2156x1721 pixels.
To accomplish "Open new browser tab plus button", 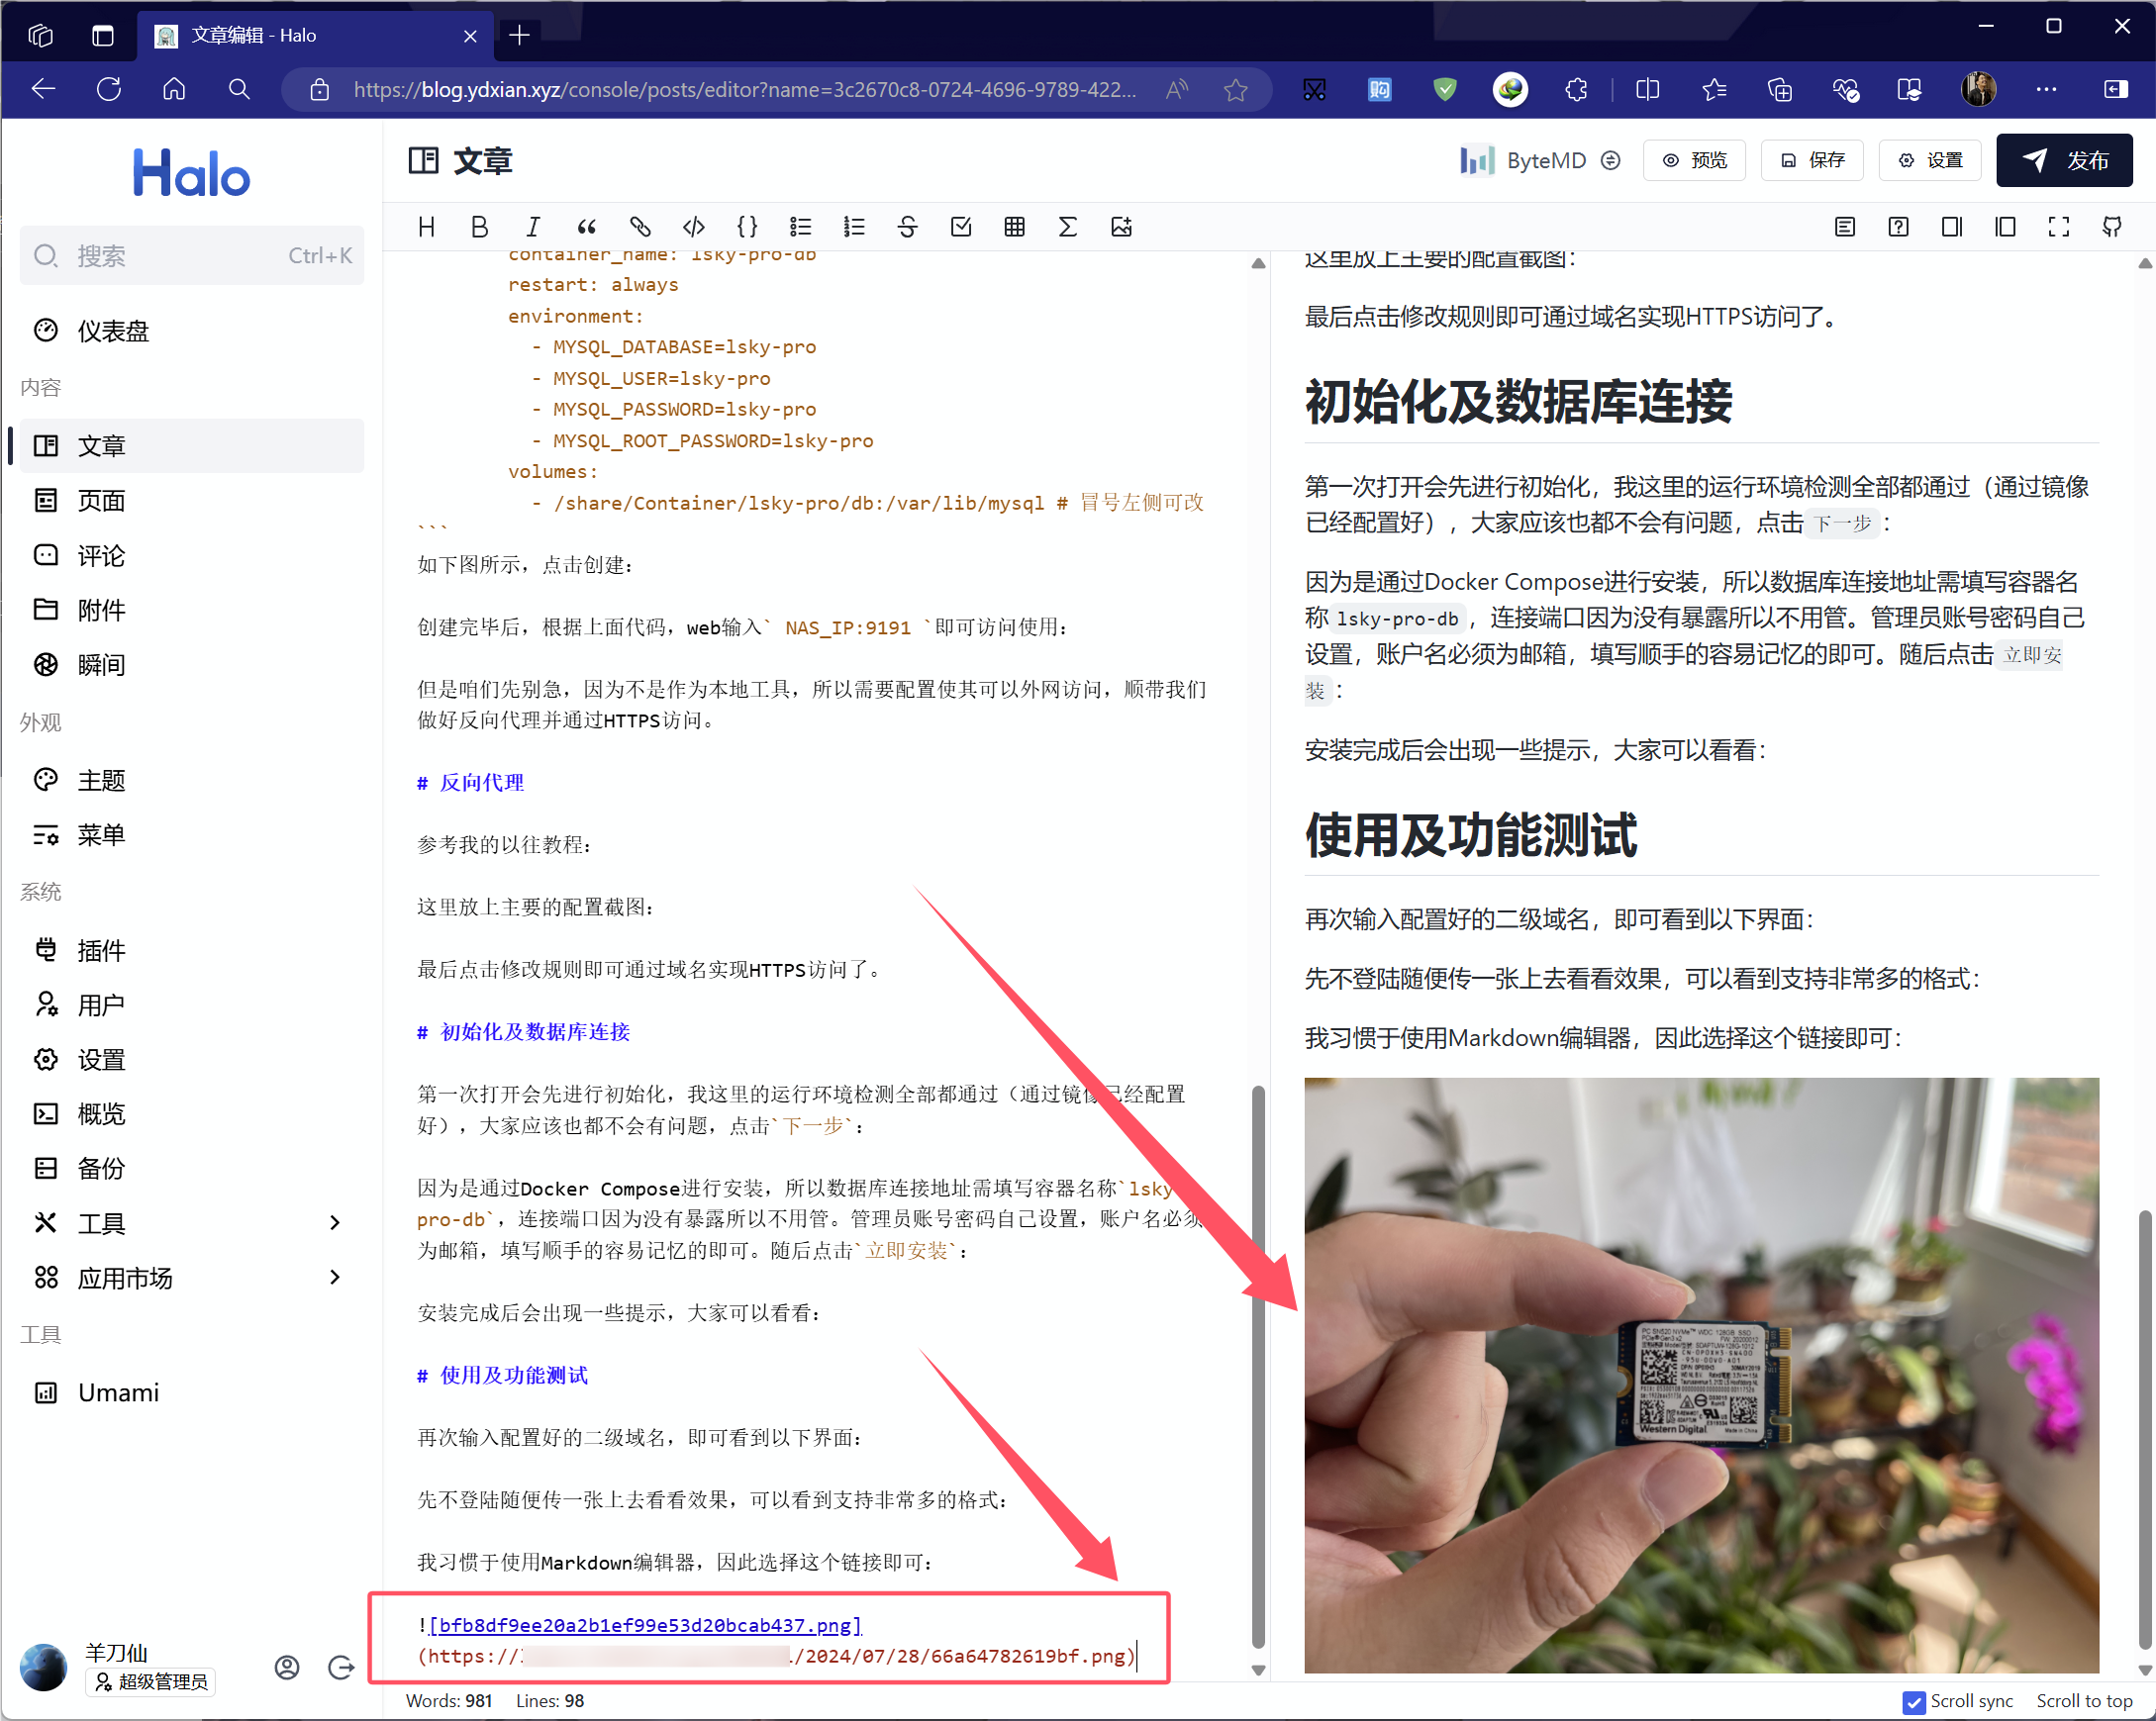I will [519, 36].
